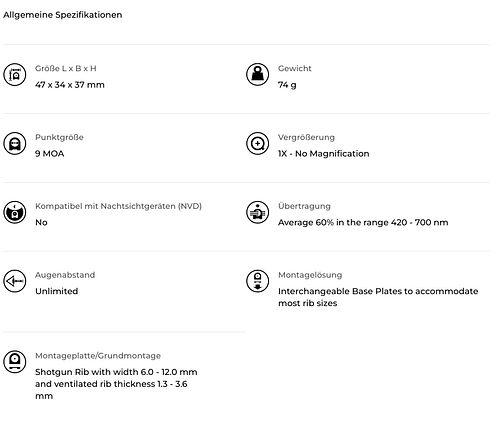This screenshot has width=500, height=441.
Task: Select the Allgemeine Spezifikationen heading
Action: click(63, 15)
